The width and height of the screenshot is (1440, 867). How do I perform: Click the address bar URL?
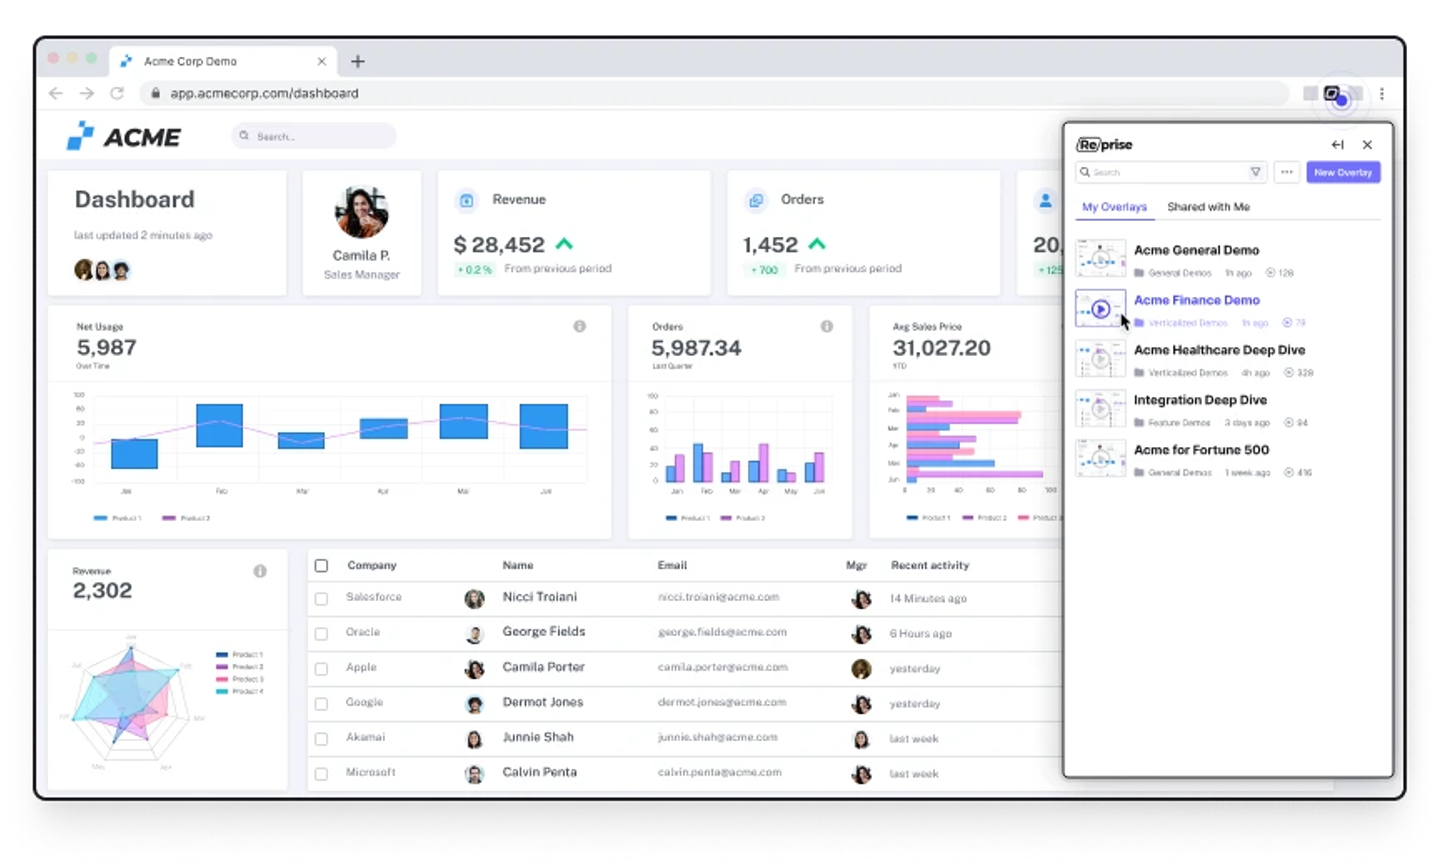click(x=264, y=93)
